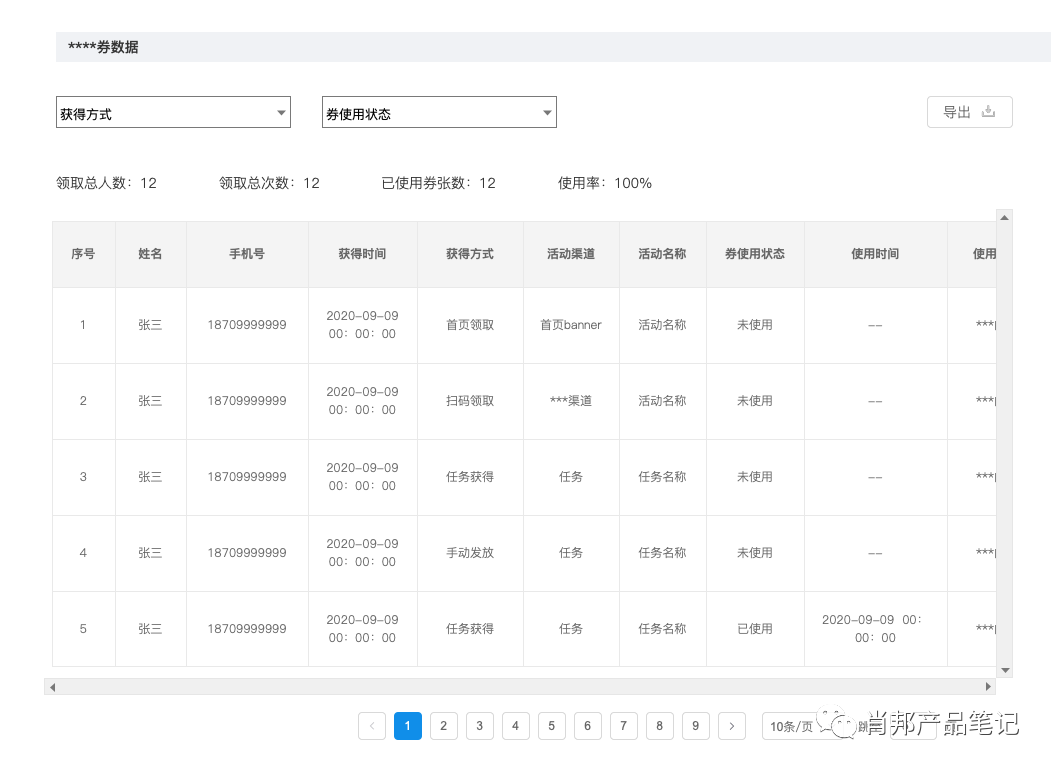Click the 未使用 status in row 4

(x=755, y=553)
